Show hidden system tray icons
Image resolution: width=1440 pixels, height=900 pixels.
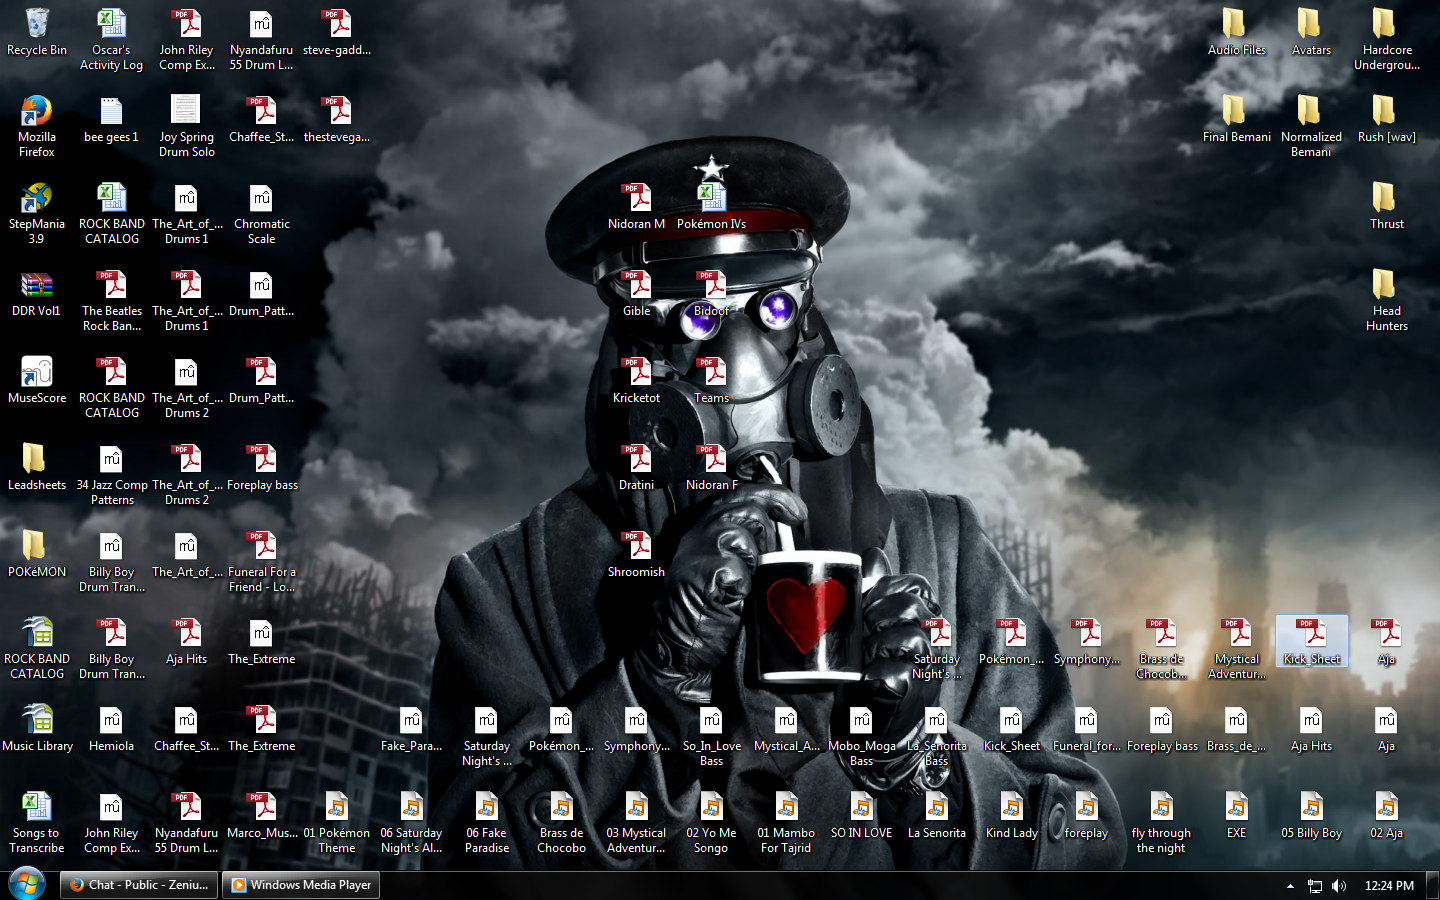tap(1290, 886)
